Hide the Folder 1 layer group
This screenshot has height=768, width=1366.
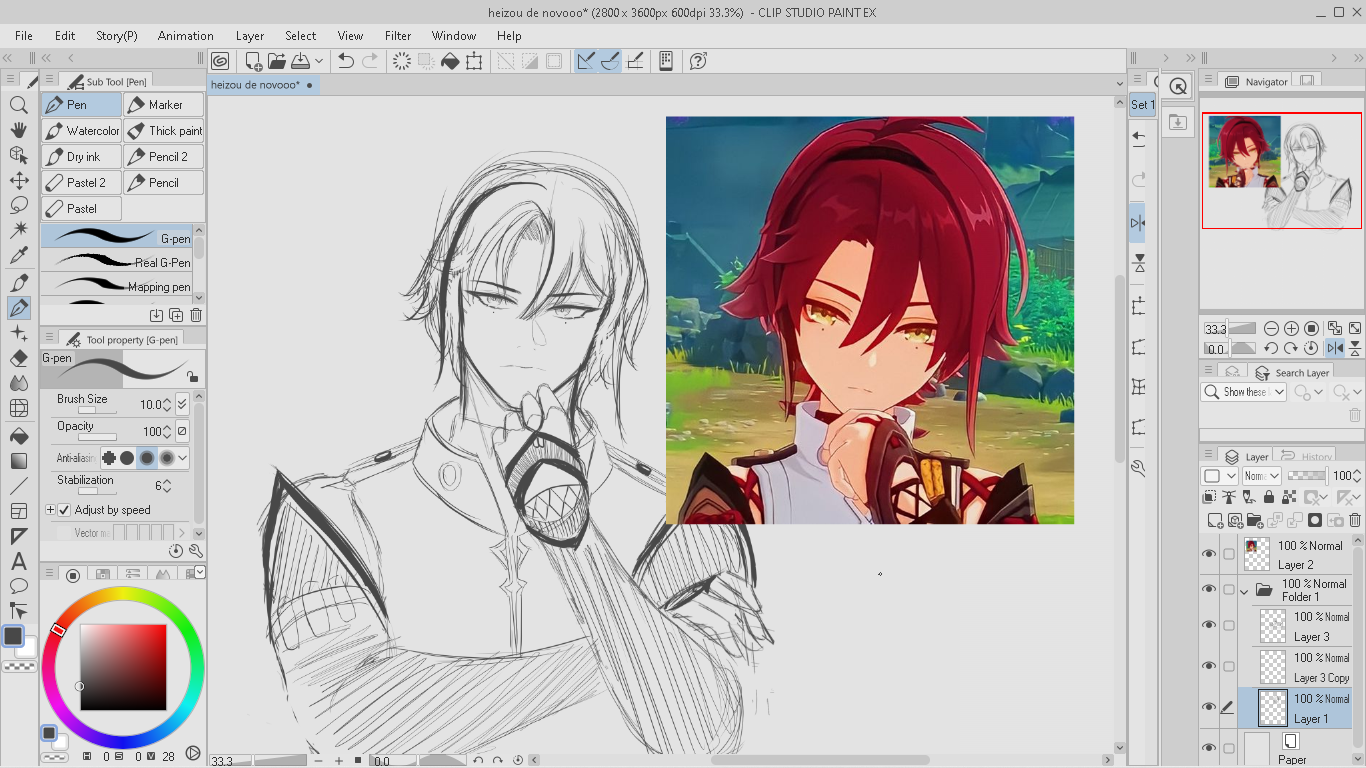coord(1209,590)
